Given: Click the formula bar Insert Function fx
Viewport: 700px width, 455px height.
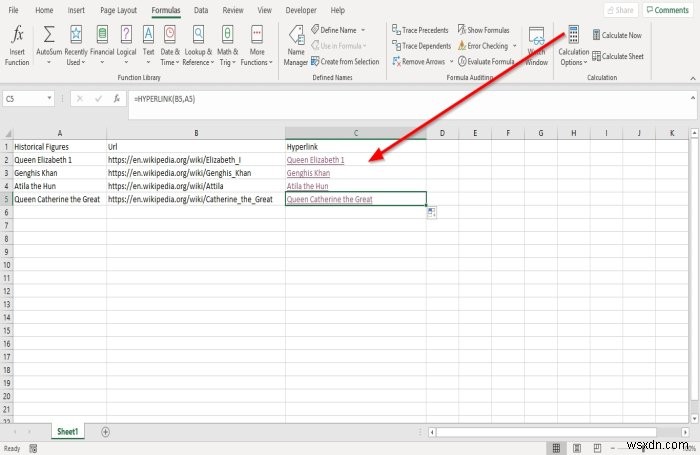Looking at the screenshot, I should click(117, 99).
